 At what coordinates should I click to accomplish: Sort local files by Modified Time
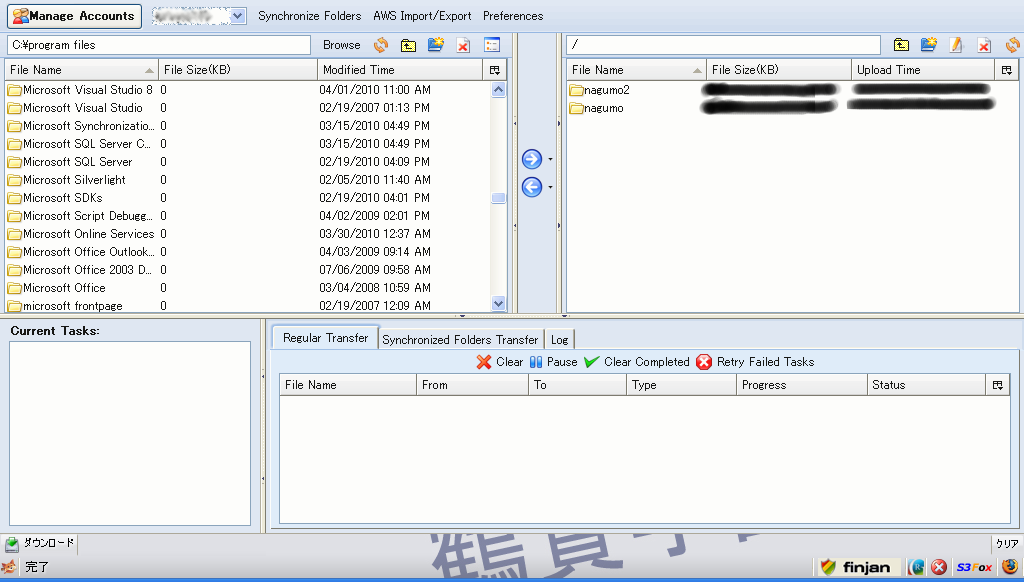[400, 70]
